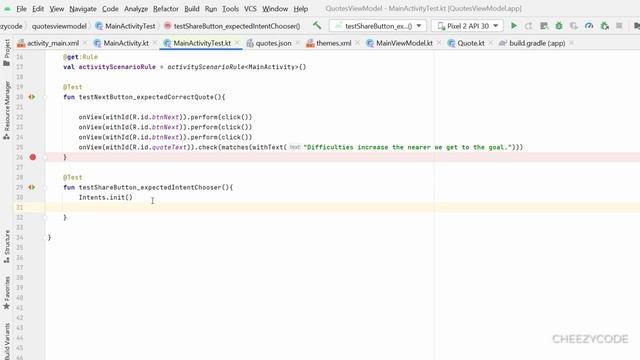The image size is (640, 360).
Task: Click run gutter icon for testNextButton_expectedCorrectQuote
Action: click(x=31, y=97)
